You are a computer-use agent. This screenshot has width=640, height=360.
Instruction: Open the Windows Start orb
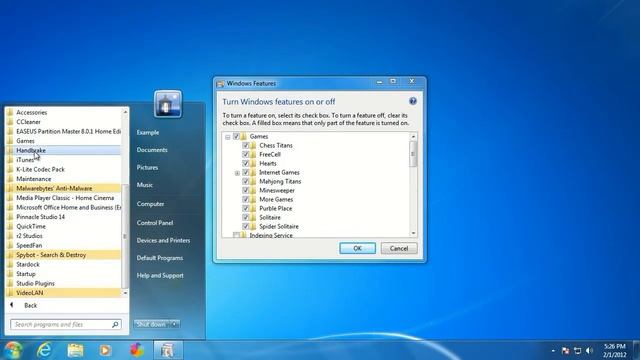coord(13,350)
